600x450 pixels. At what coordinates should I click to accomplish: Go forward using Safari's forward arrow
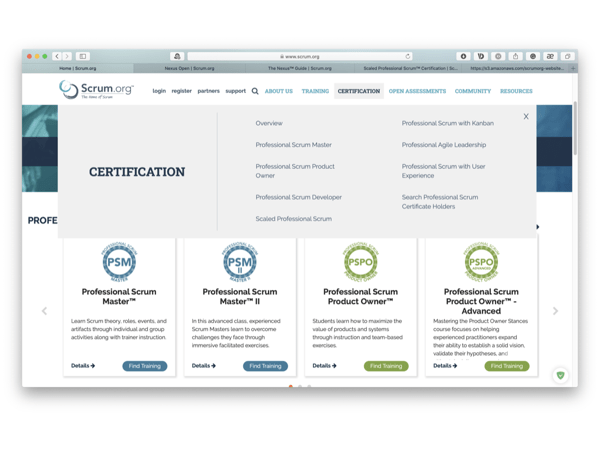(x=67, y=56)
